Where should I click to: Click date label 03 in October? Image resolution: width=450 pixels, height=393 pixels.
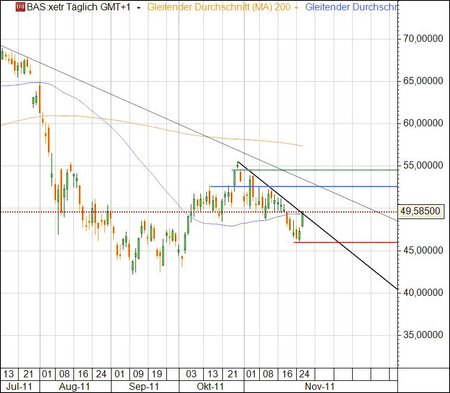191,374
